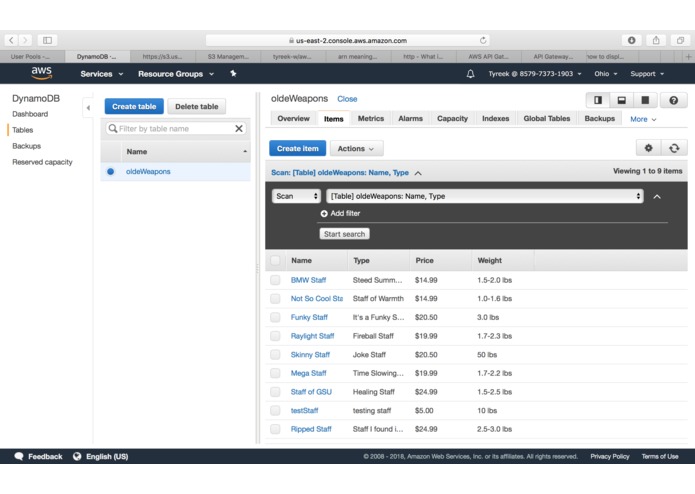Check the Staff of GSU row checkbox

pyautogui.click(x=275, y=392)
